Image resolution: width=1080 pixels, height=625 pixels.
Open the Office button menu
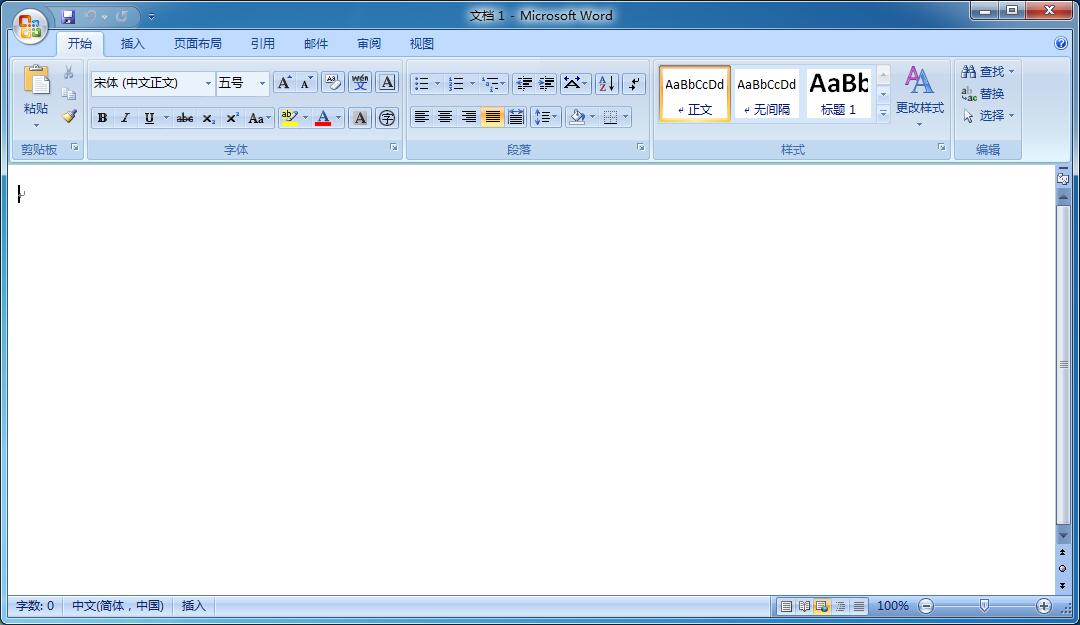pos(30,26)
